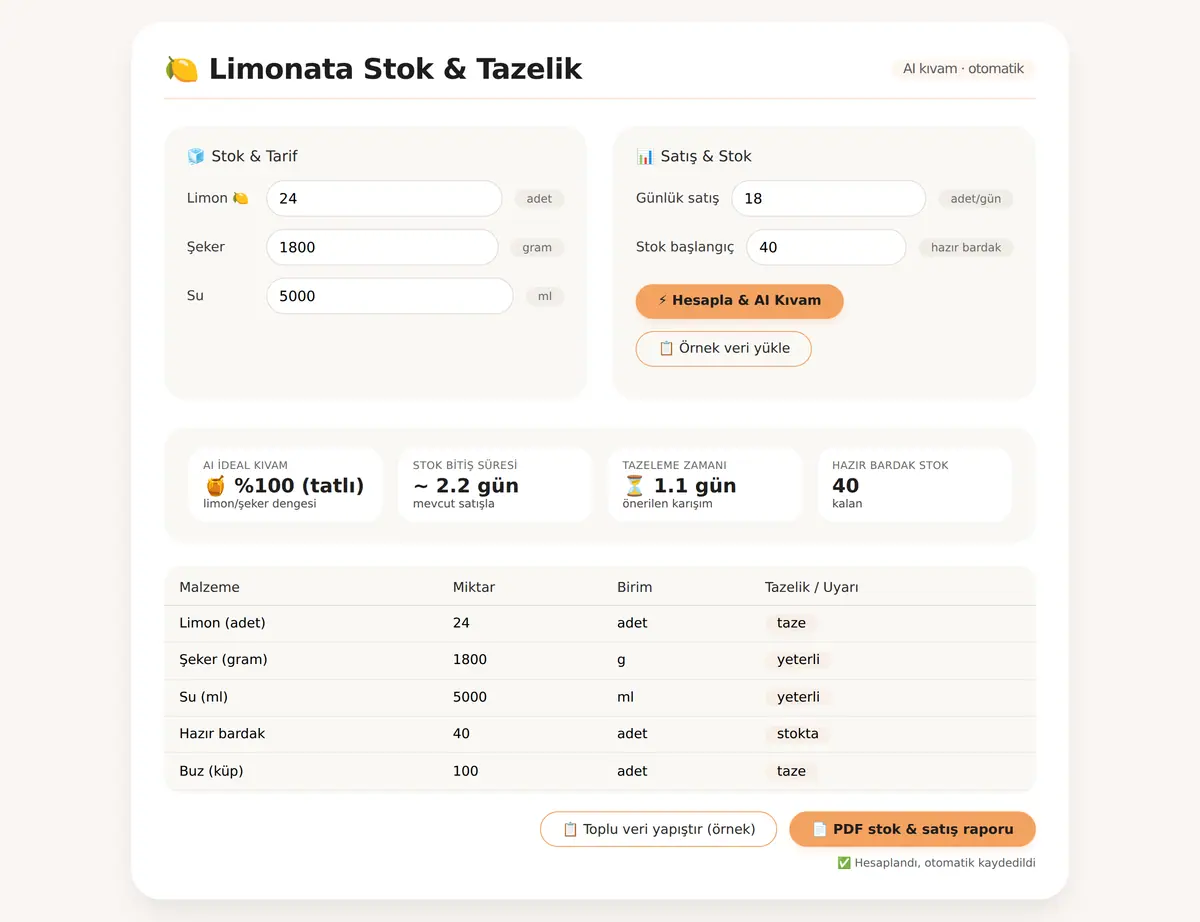
Task: Load sample data with Örnek veri yükle
Action: coord(724,349)
